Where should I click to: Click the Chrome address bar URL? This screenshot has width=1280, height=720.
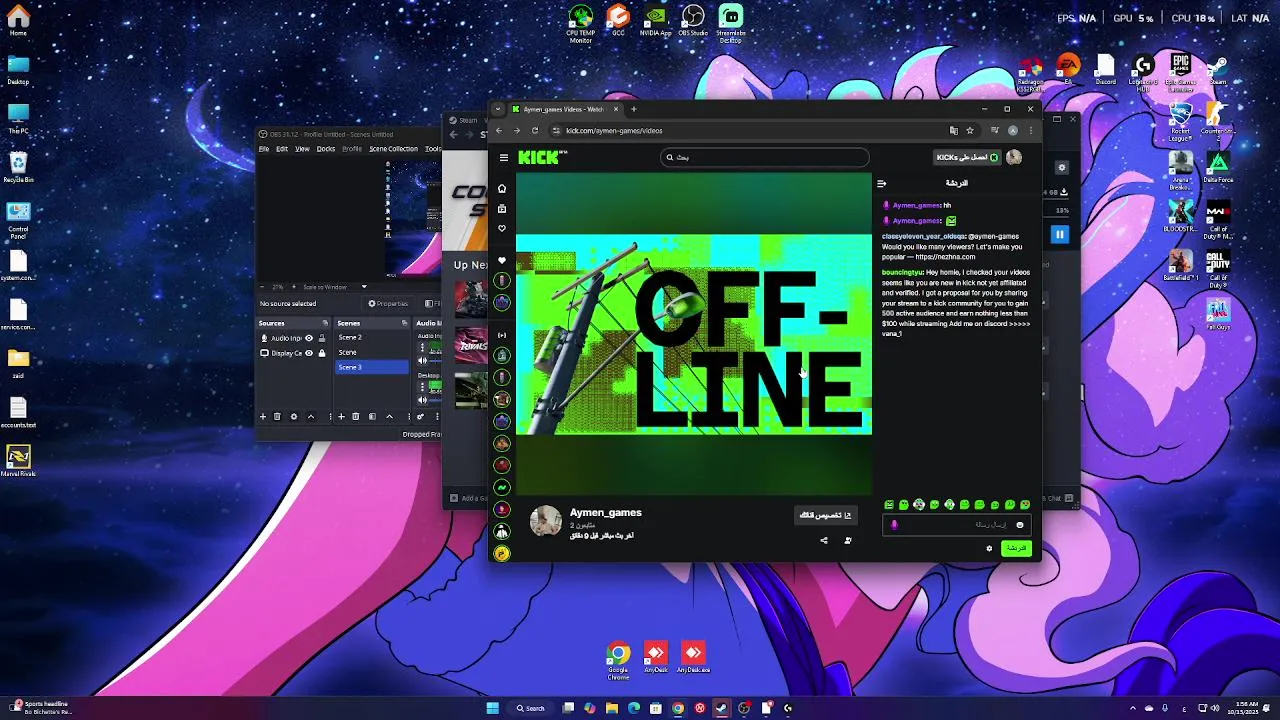click(614, 130)
